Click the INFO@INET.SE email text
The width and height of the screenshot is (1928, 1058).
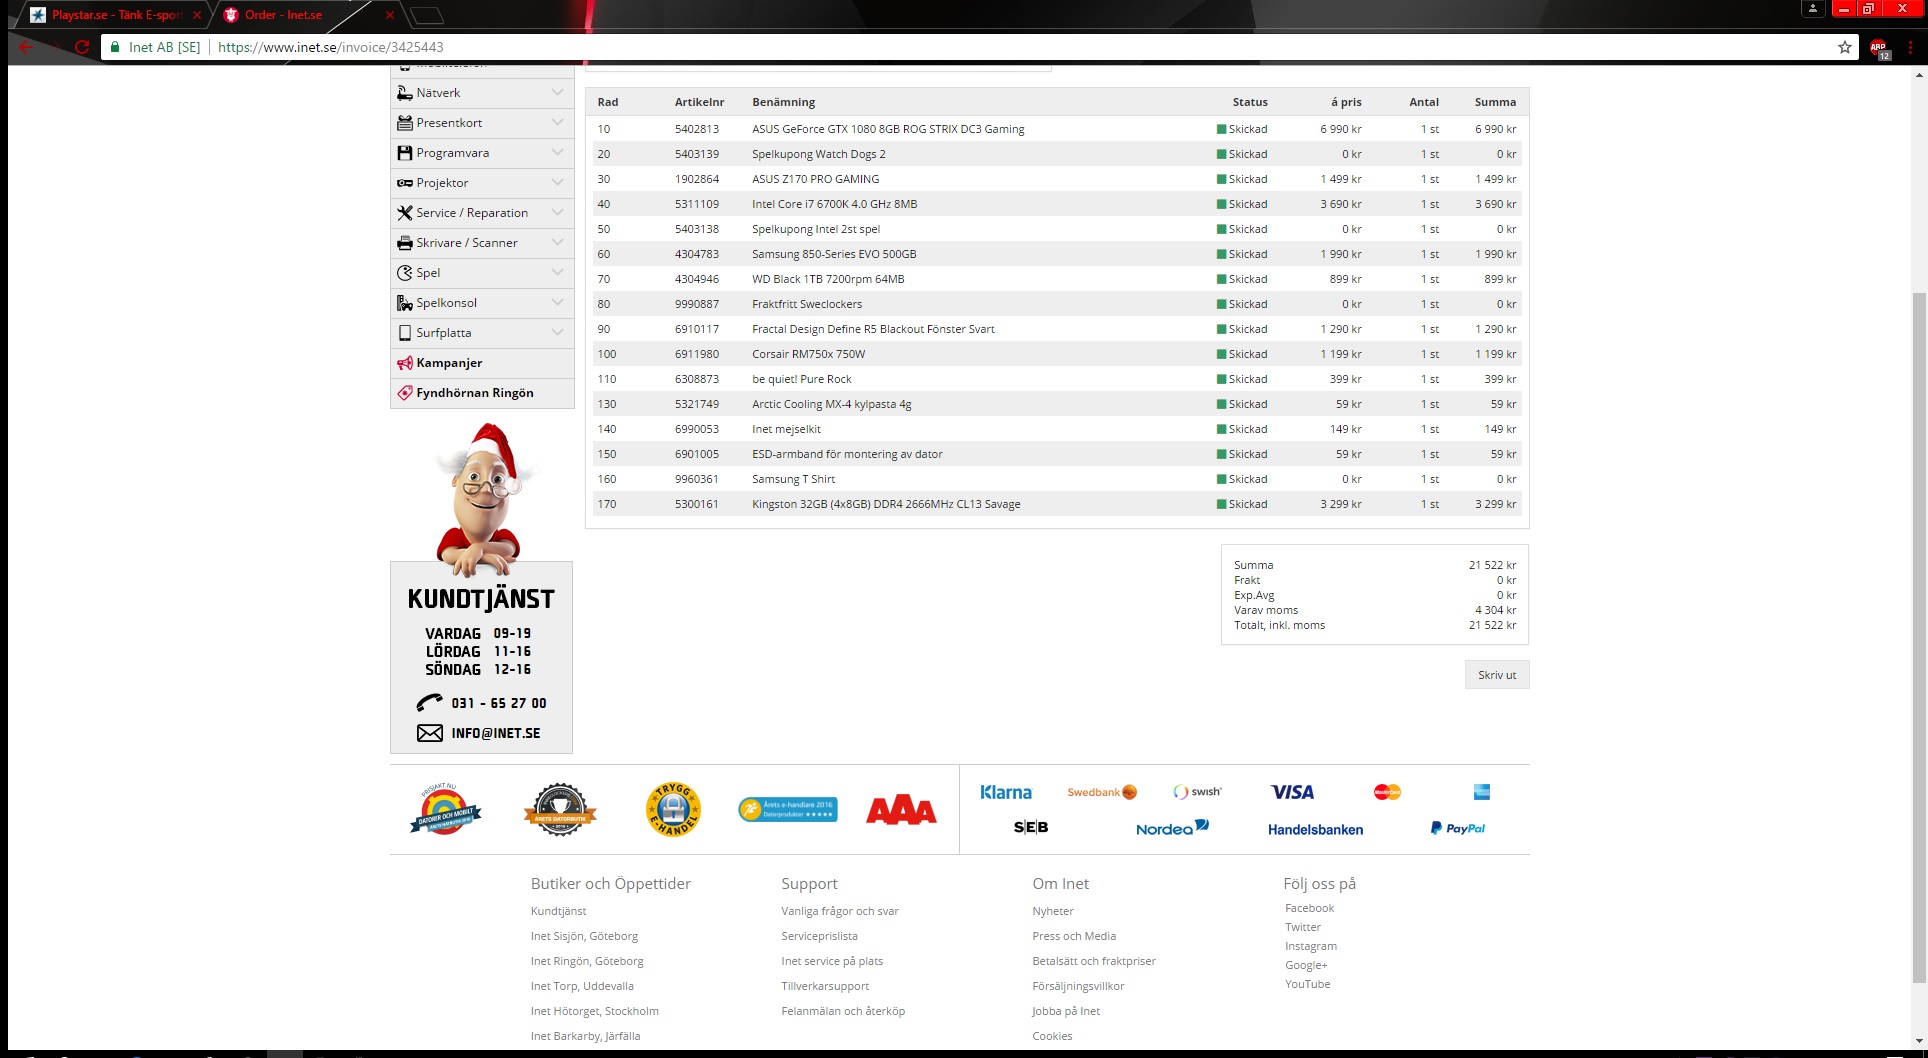click(495, 733)
